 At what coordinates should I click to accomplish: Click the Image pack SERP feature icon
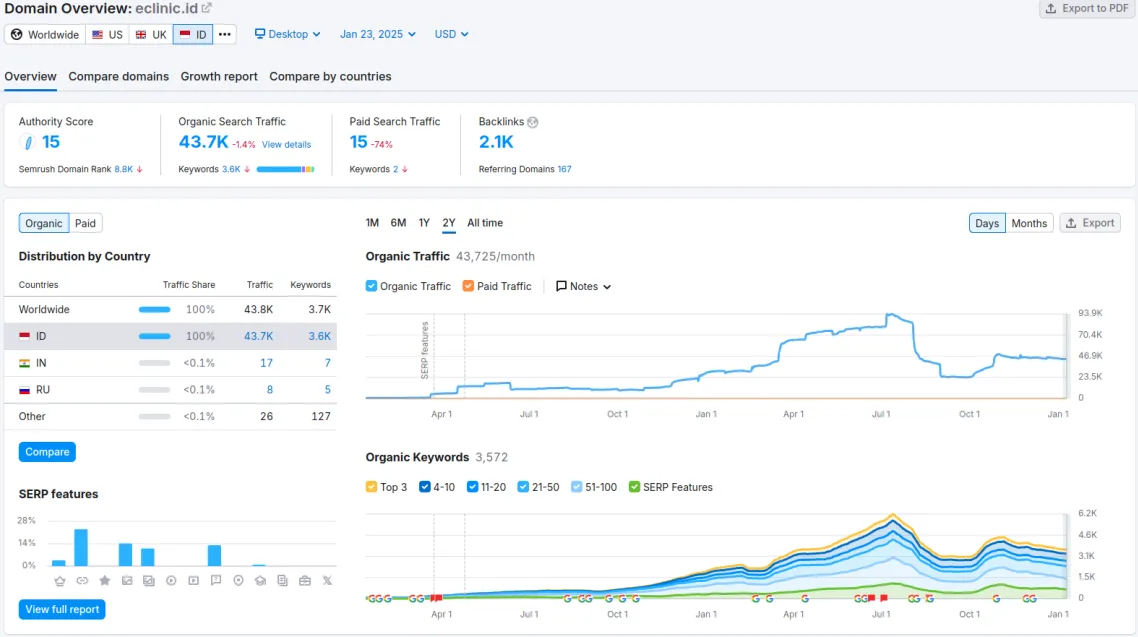[149, 580]
